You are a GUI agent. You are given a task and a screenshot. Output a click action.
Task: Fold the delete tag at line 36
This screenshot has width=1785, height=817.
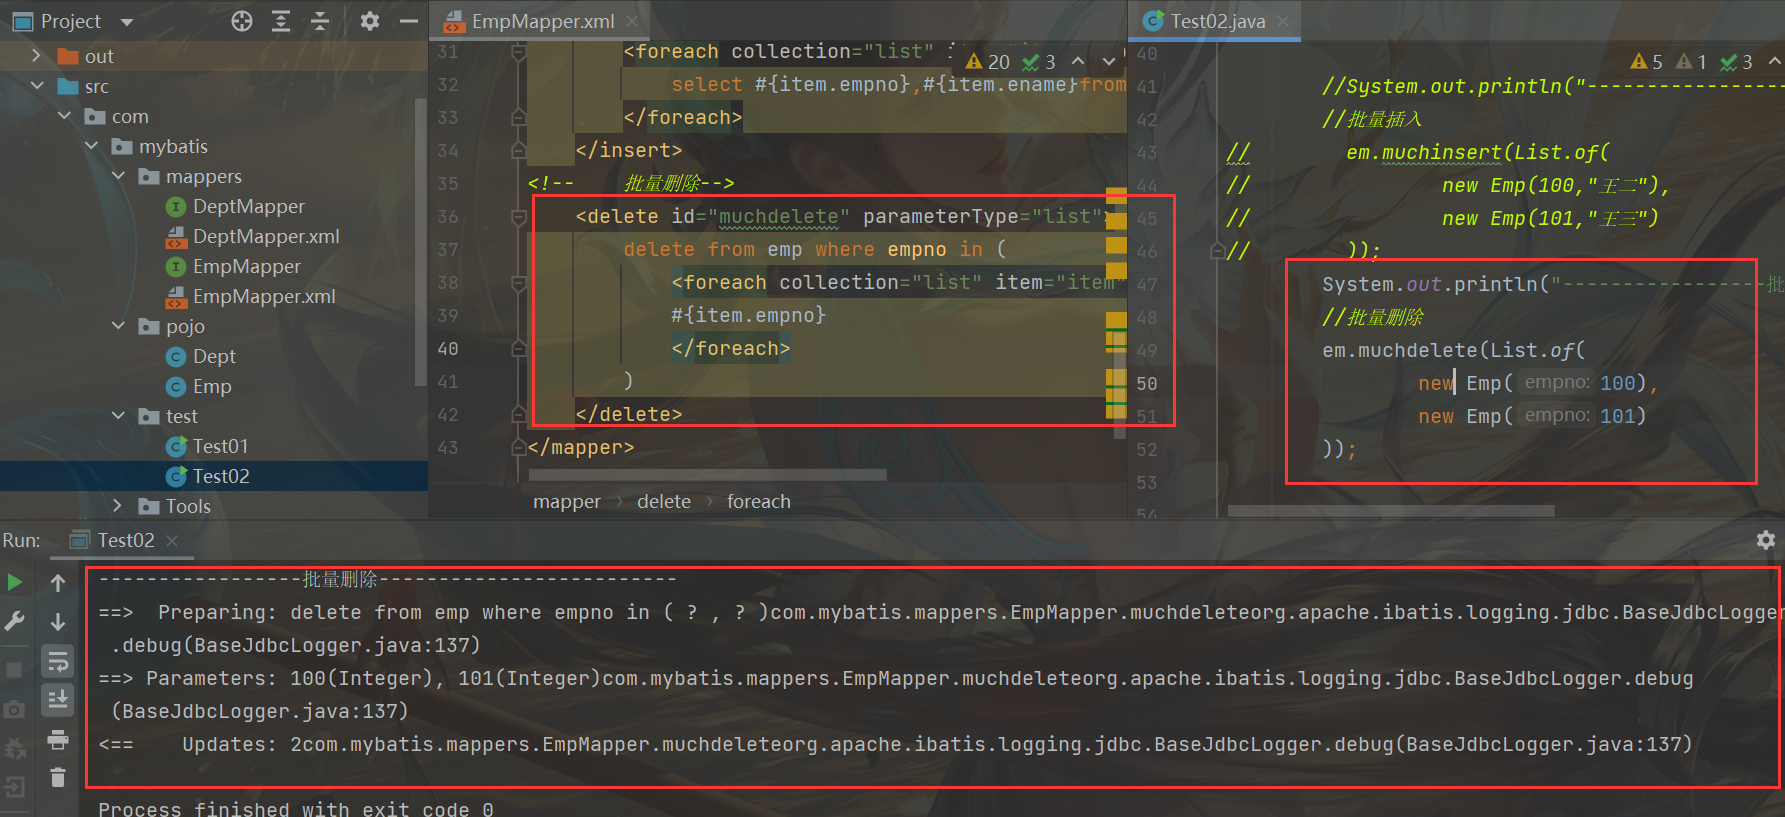tap(518, 217)
